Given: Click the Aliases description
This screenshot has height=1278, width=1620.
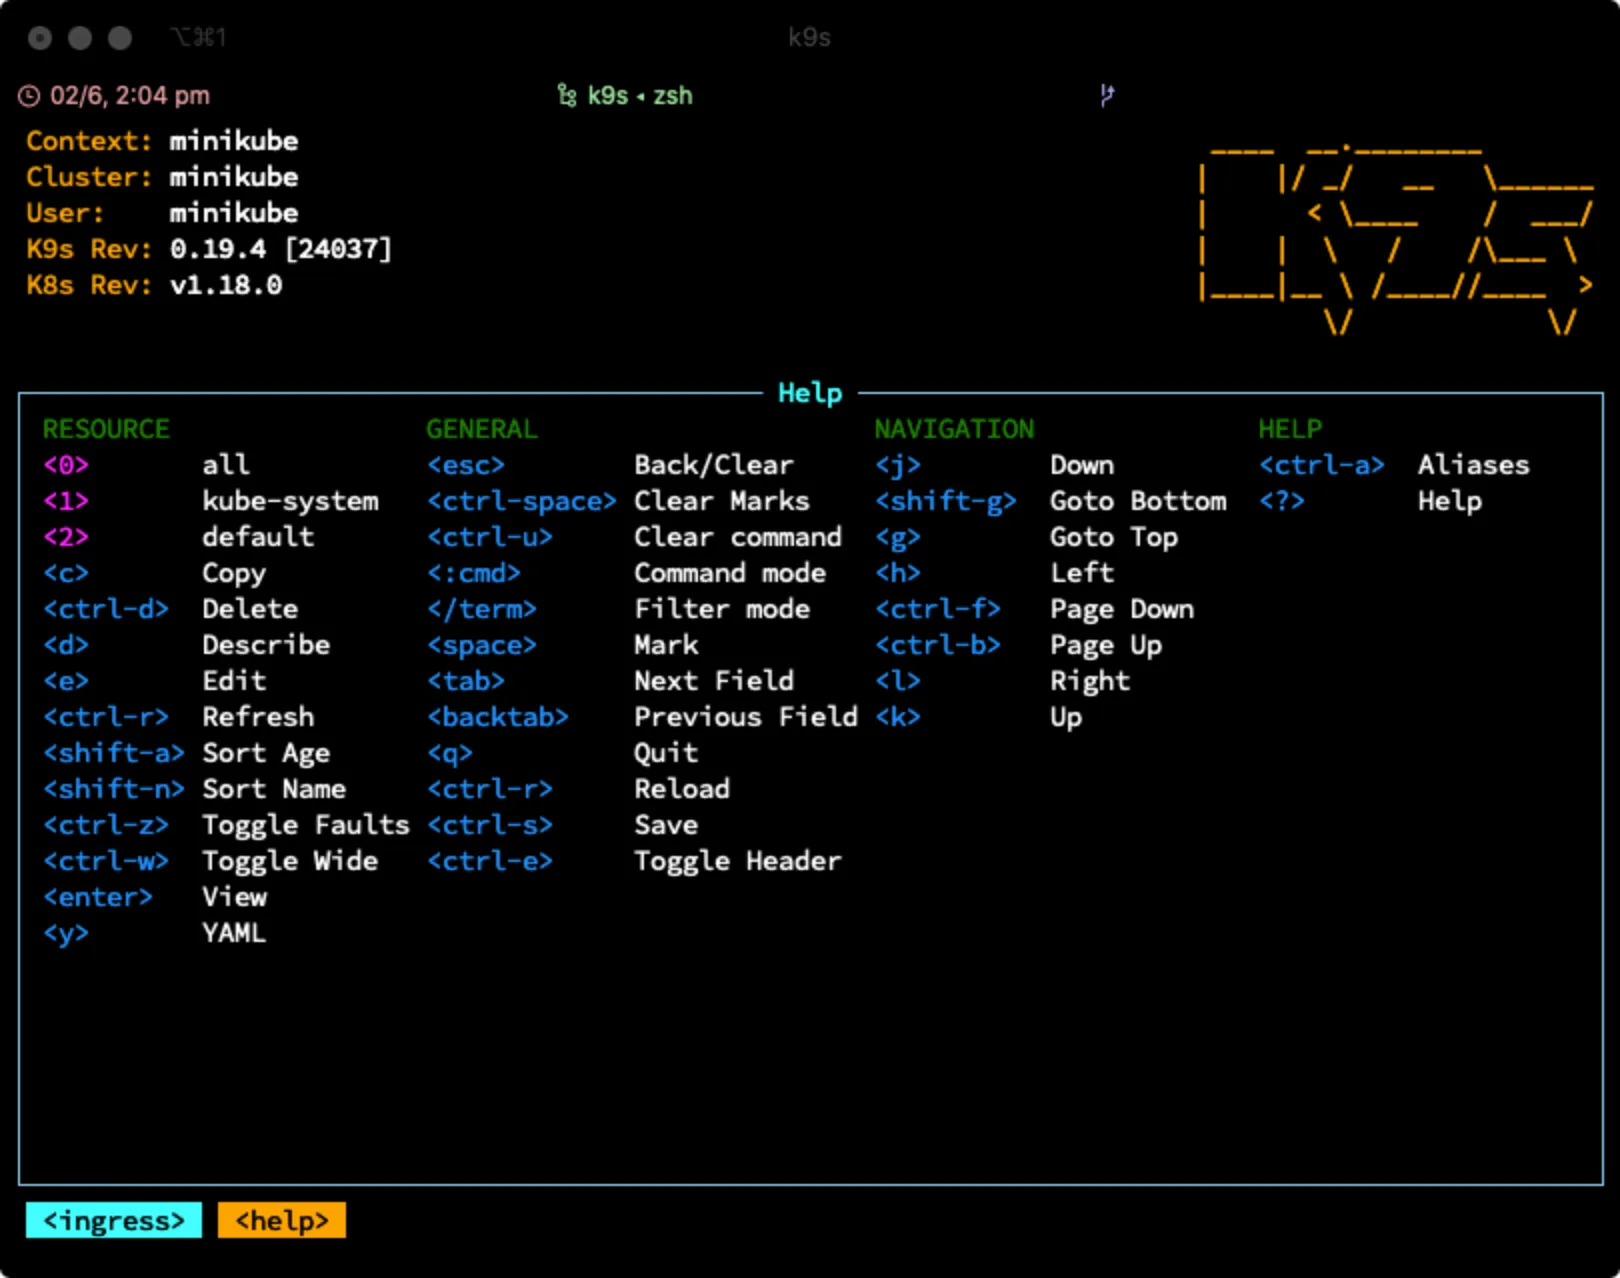Looking at the screenshot, I should click(1474, 465).
